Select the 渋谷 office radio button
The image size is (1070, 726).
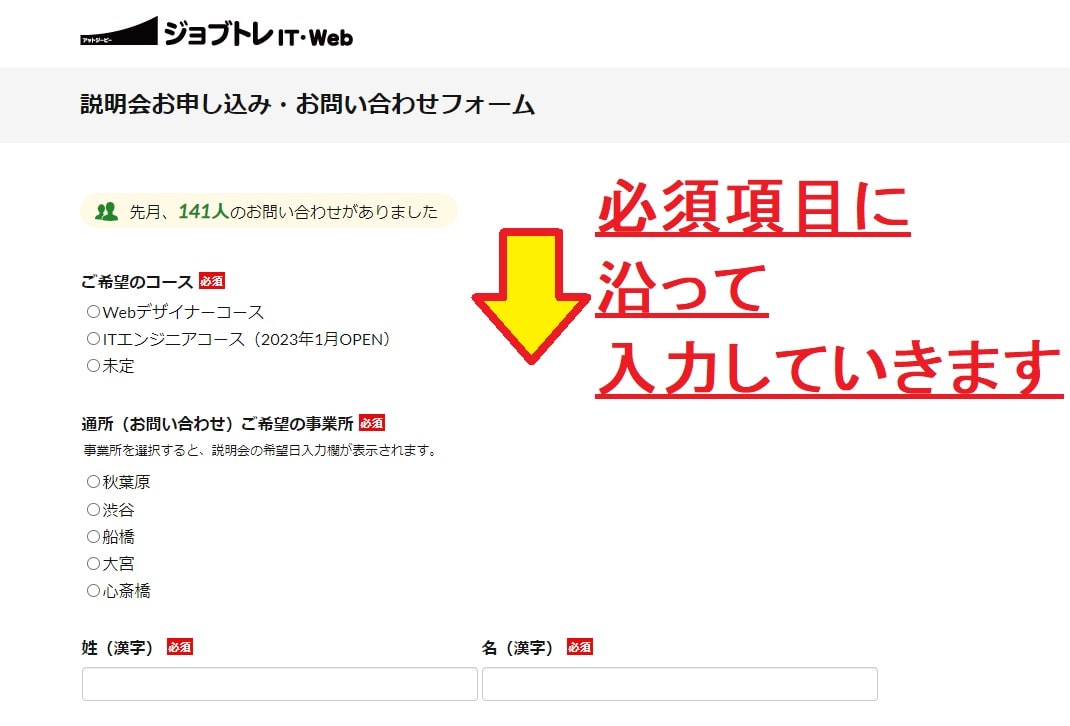pyautogui.click(x=93, y=510)
